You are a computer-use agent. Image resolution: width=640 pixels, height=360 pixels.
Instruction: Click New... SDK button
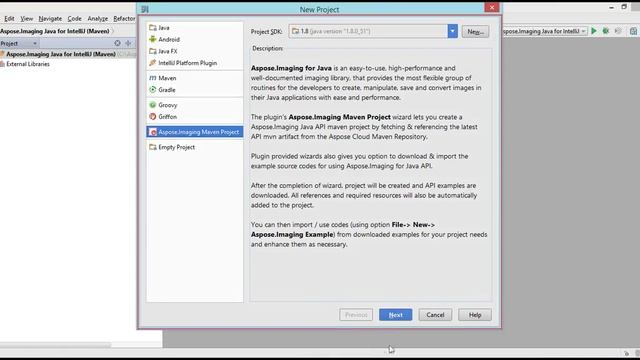pos(476,32)
